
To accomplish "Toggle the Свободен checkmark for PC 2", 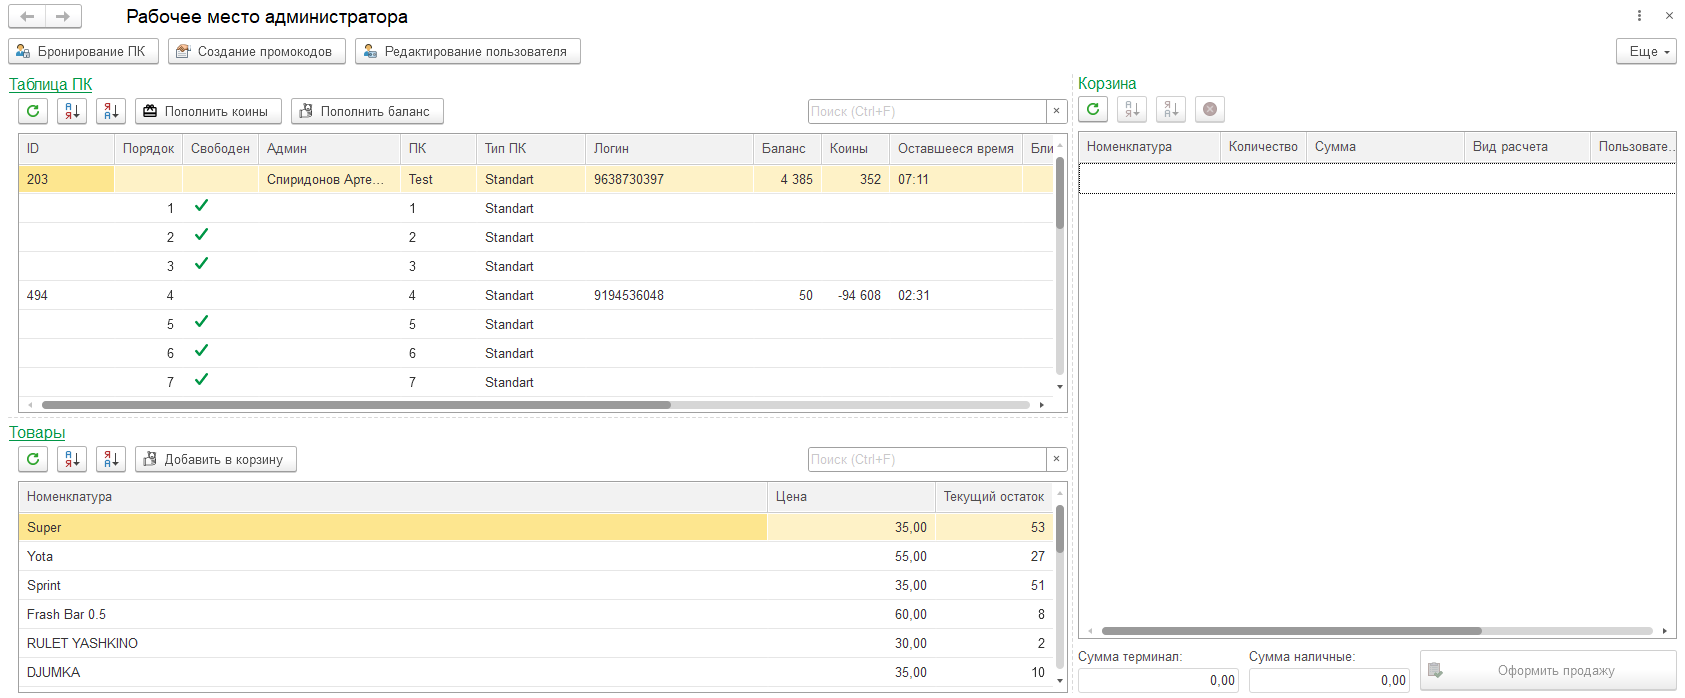I will (201, 235).
